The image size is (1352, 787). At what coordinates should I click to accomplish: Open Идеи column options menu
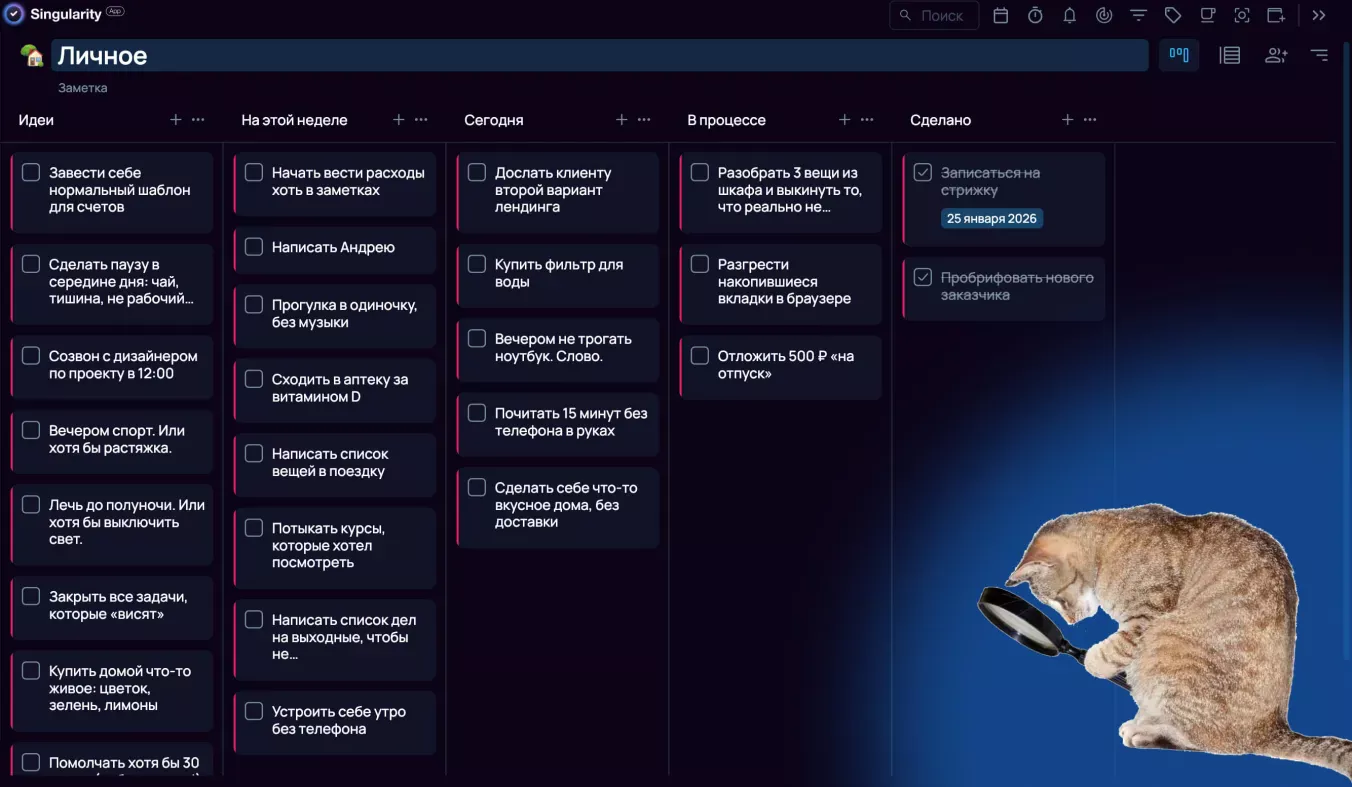(198, 120)
